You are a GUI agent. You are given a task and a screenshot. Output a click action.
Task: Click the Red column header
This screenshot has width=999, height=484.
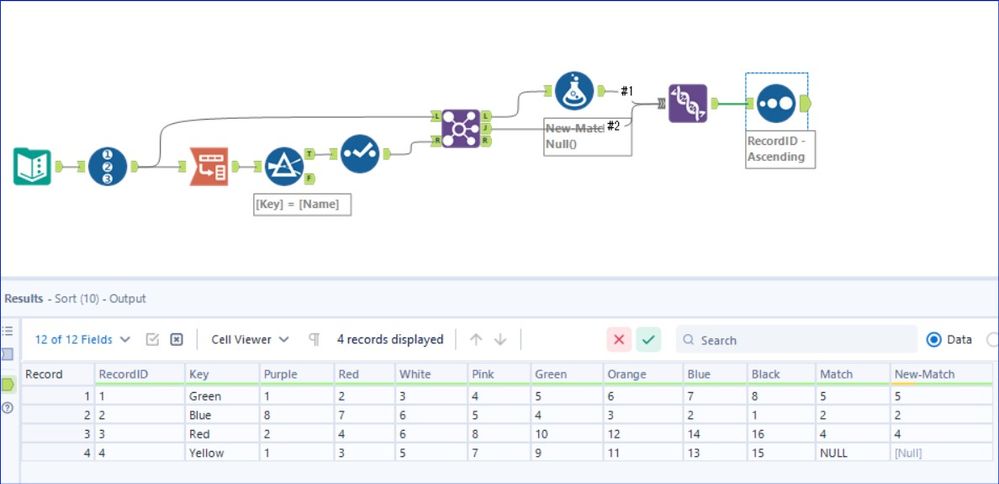click(x=364, y=374)
